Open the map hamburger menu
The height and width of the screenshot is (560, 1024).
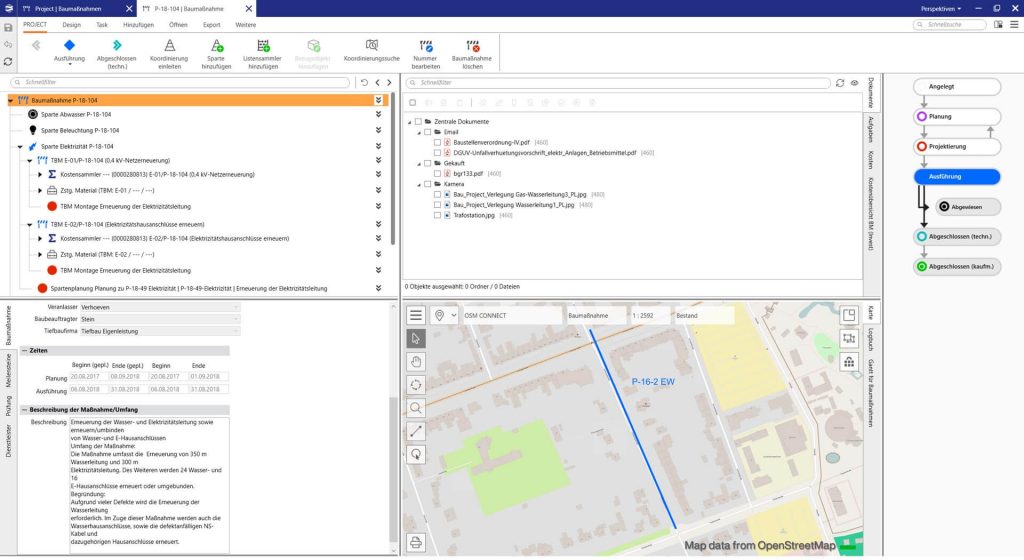[417, 315]
